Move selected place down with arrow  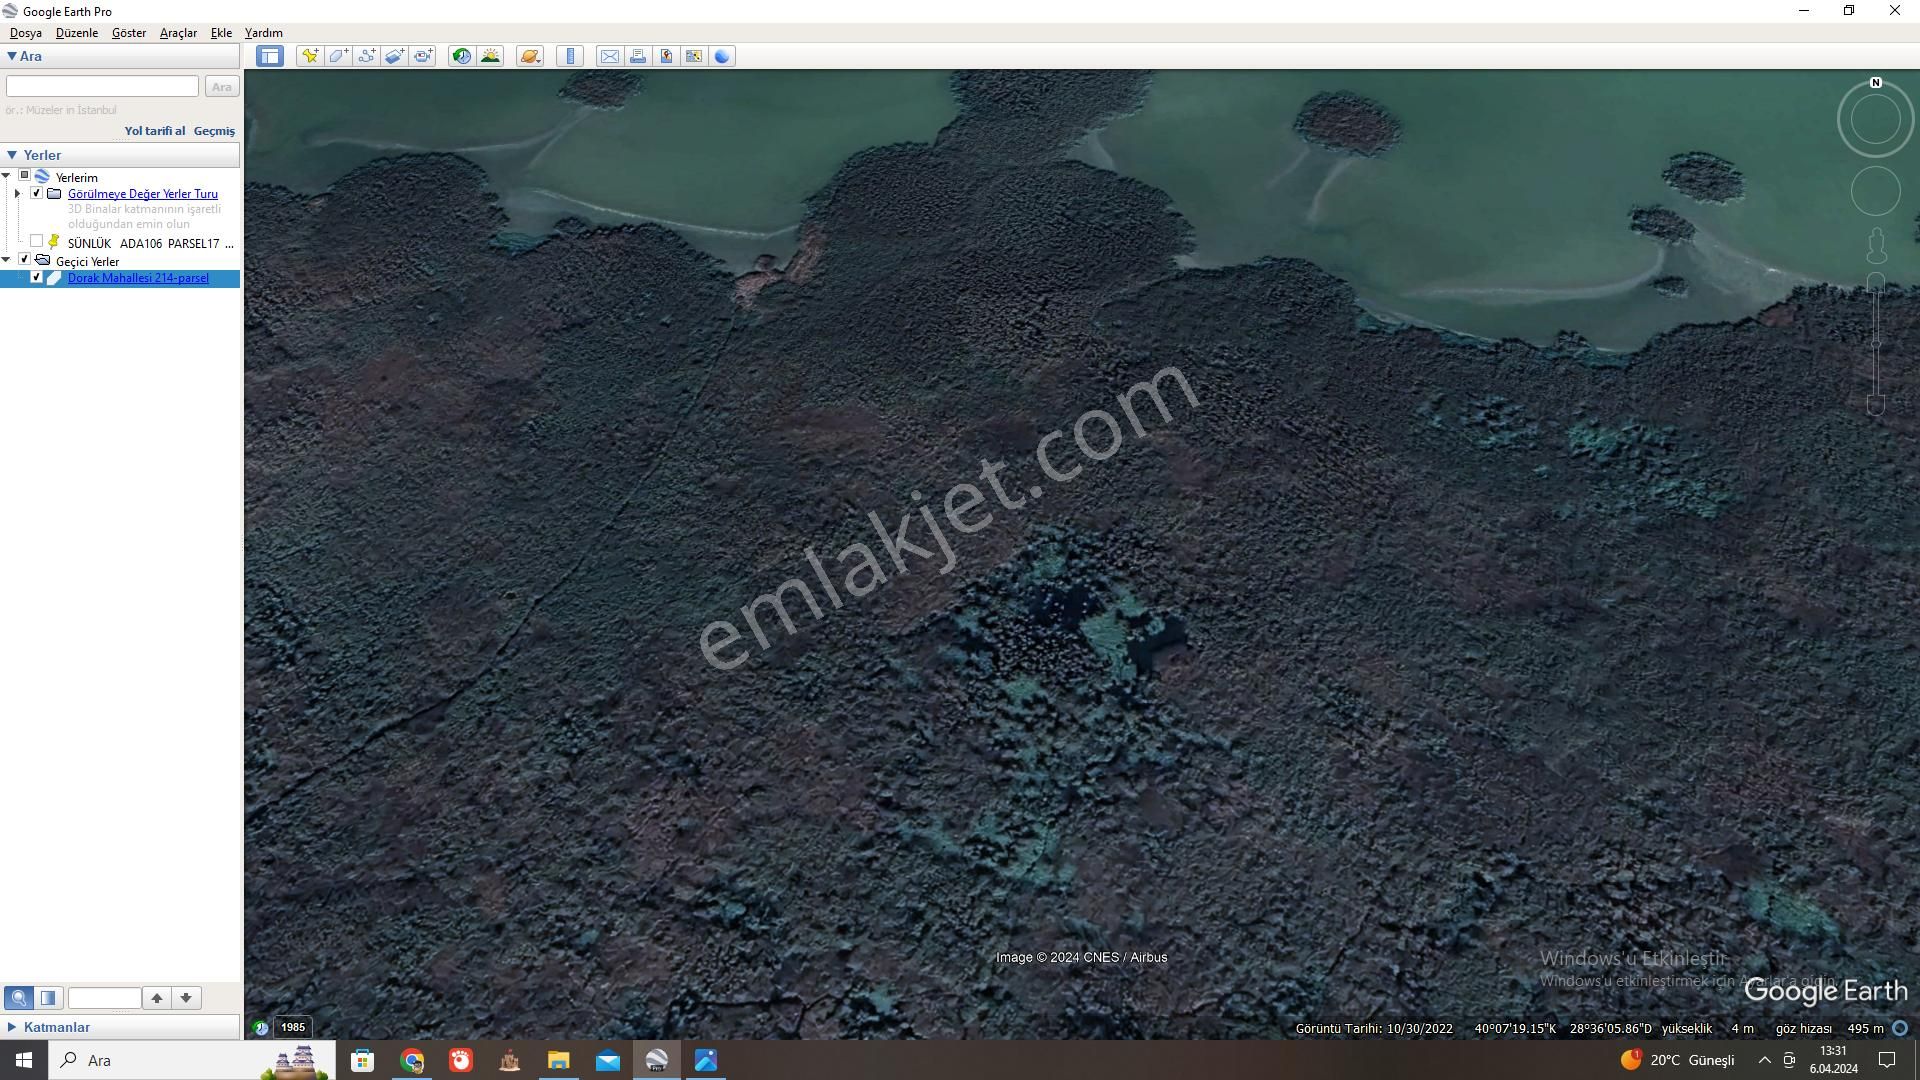tap(186, 998)
